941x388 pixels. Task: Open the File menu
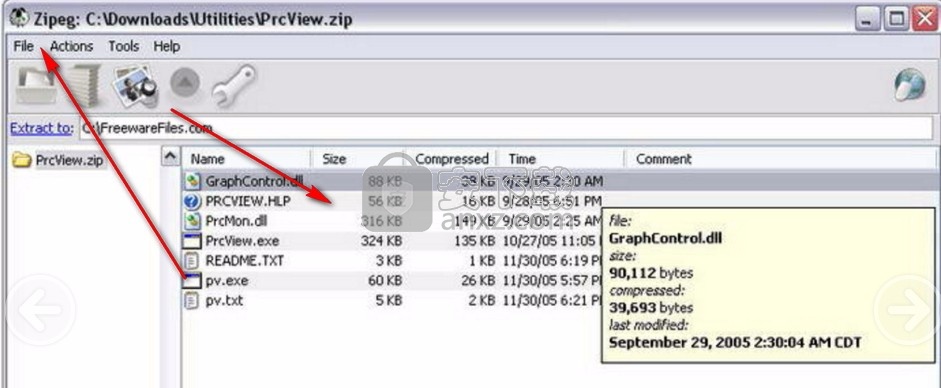click(23, 46)
